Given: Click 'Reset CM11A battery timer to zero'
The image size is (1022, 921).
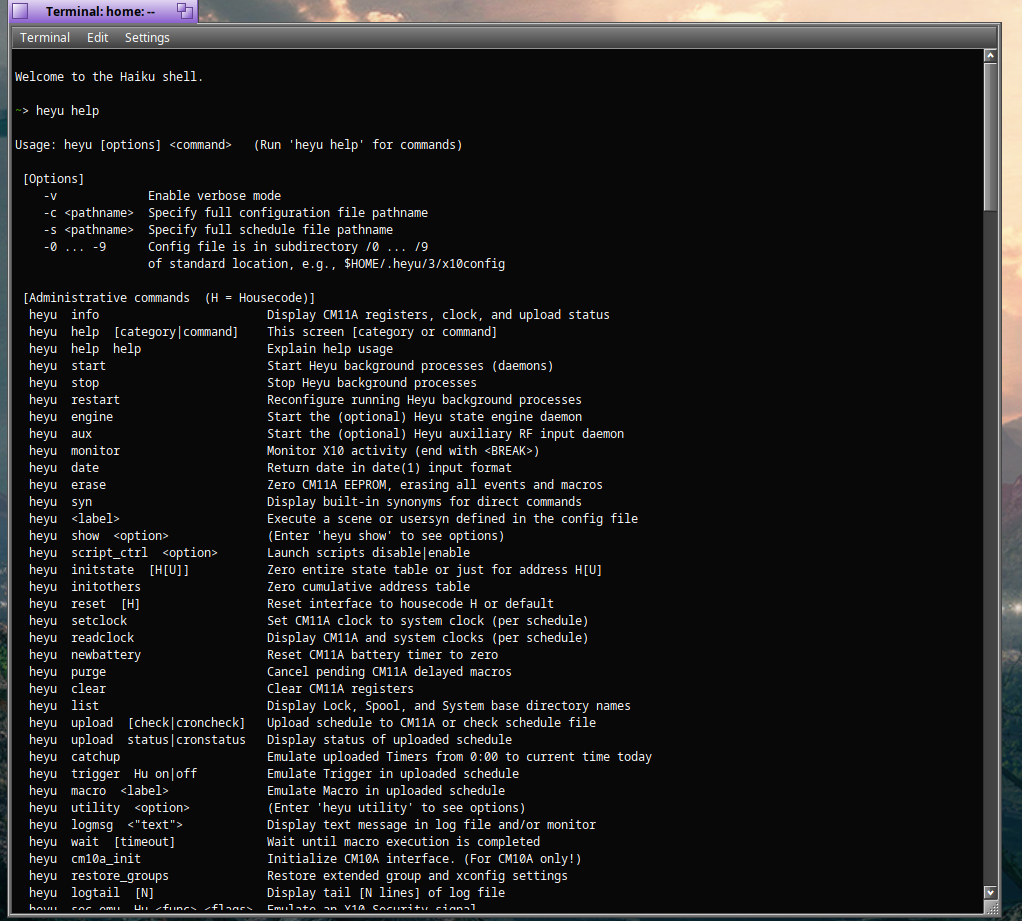Looking at the screenshot, I should (383, 654).
